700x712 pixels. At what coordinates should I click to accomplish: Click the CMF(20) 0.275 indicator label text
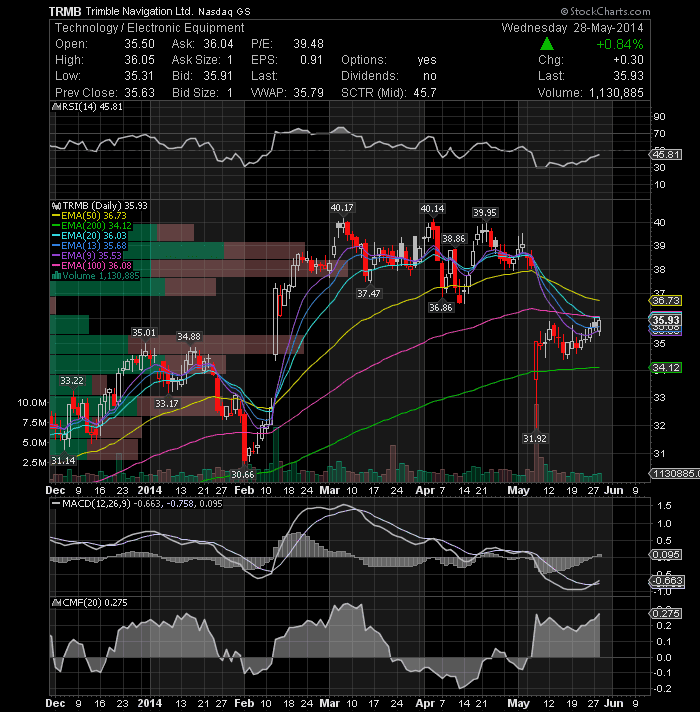(95, 603)
